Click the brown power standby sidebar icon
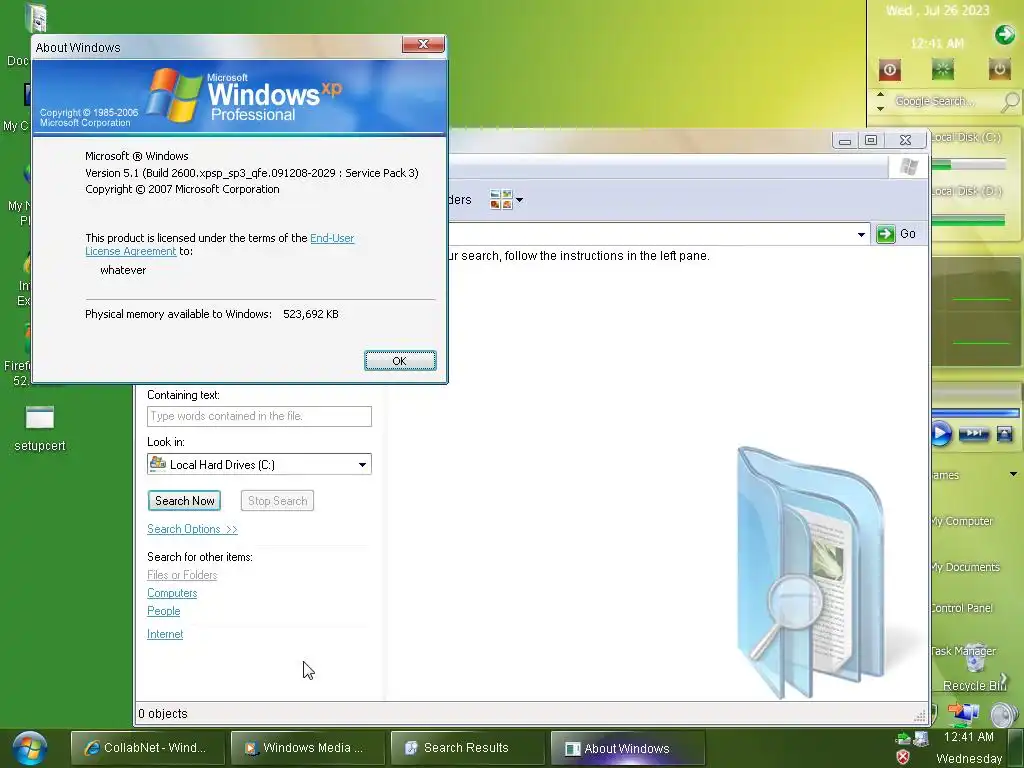The image size is (1024, 768). point(999,69)
